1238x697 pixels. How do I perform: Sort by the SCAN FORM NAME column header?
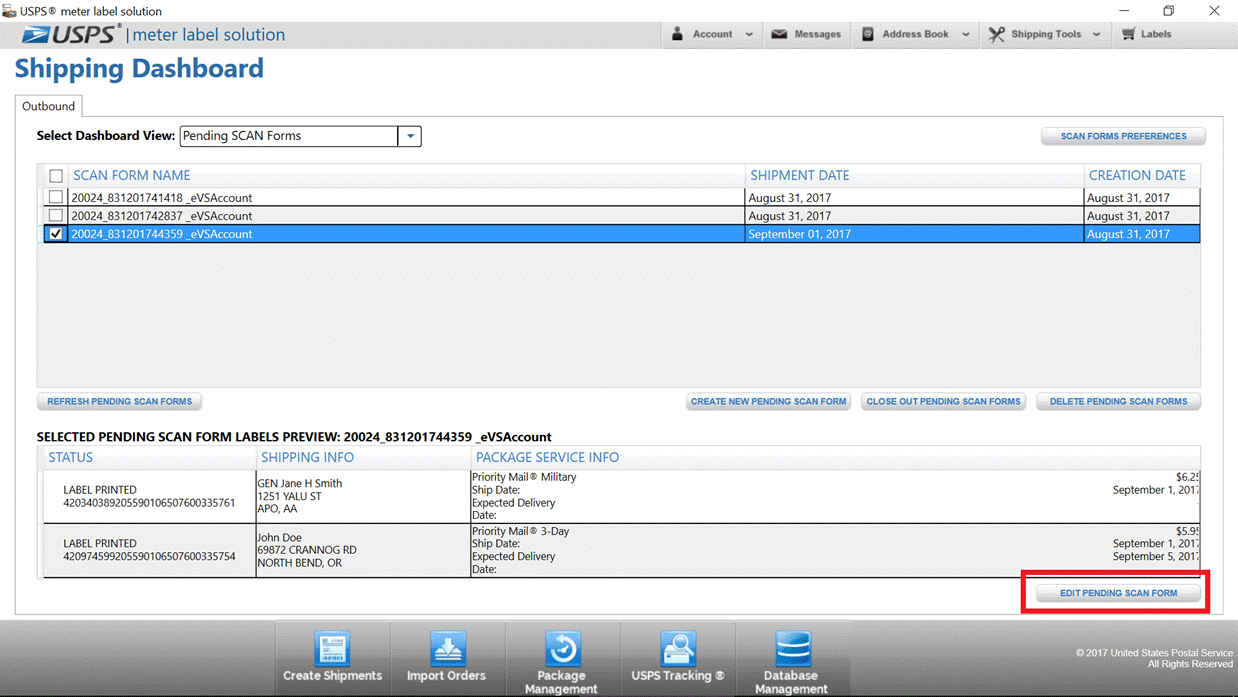point(131,175)
